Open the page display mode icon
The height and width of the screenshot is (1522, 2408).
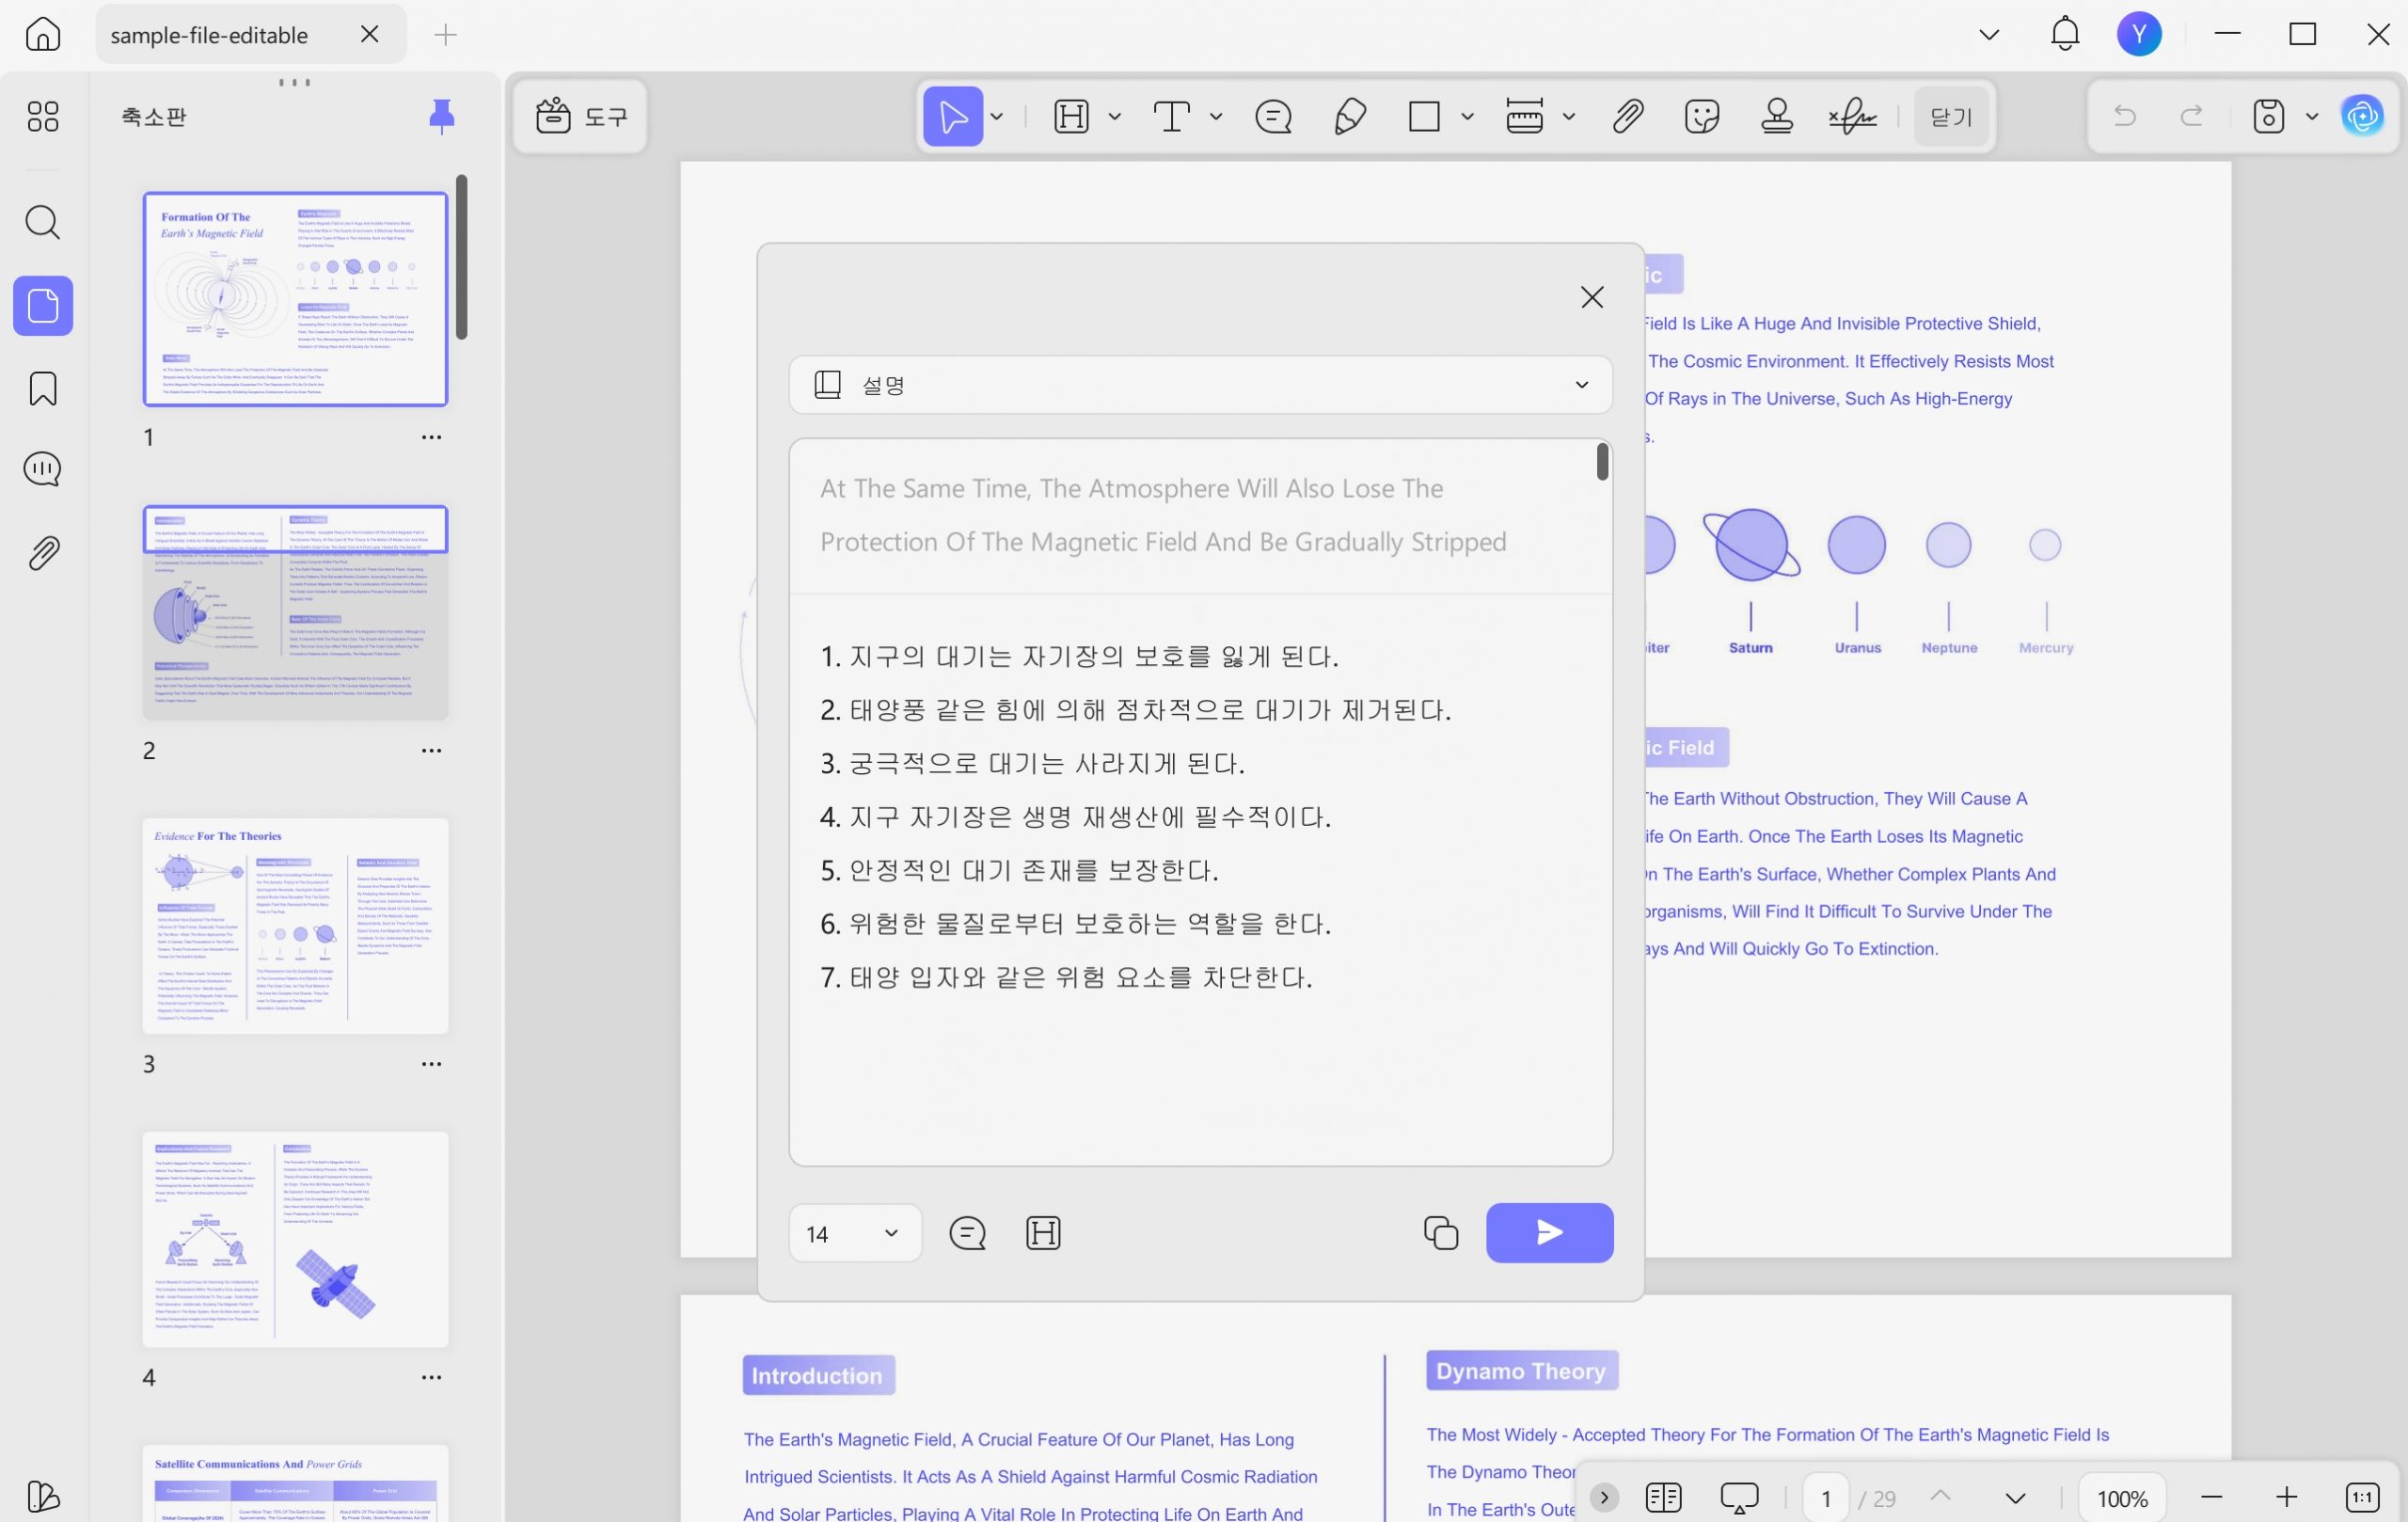tap(1664, 1497)
